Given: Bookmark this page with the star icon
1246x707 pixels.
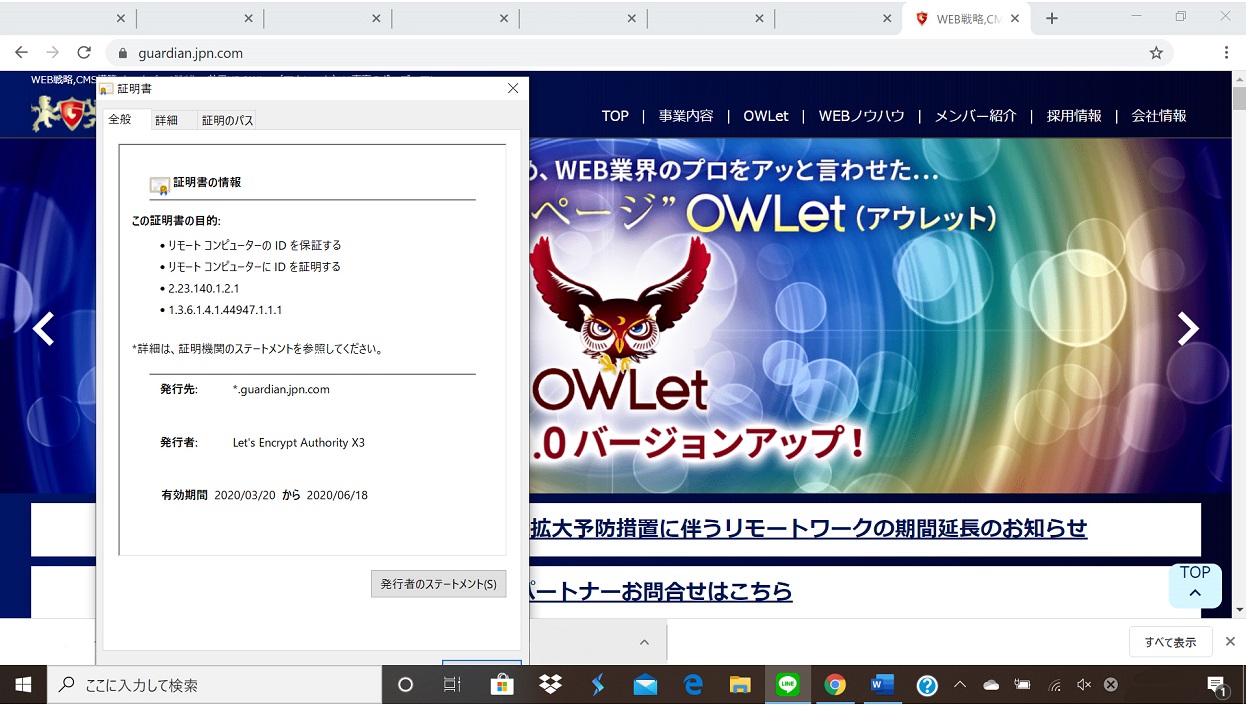Looking at the screenshot, I should [x=1156, y=53].
